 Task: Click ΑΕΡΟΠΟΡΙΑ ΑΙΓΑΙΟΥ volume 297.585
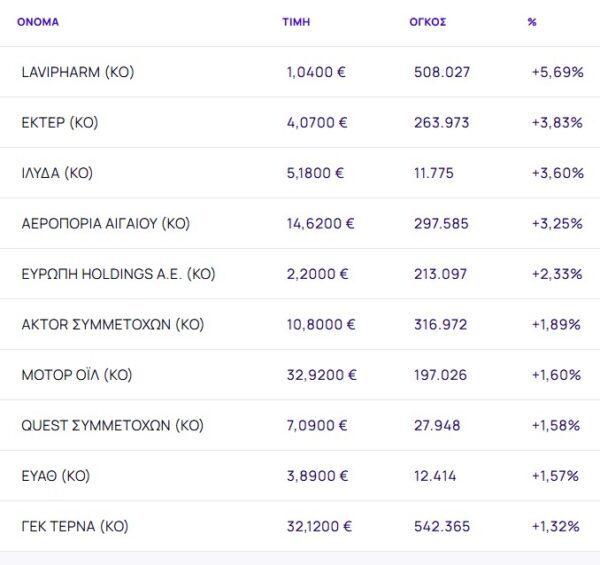click(x=441, y=224)
